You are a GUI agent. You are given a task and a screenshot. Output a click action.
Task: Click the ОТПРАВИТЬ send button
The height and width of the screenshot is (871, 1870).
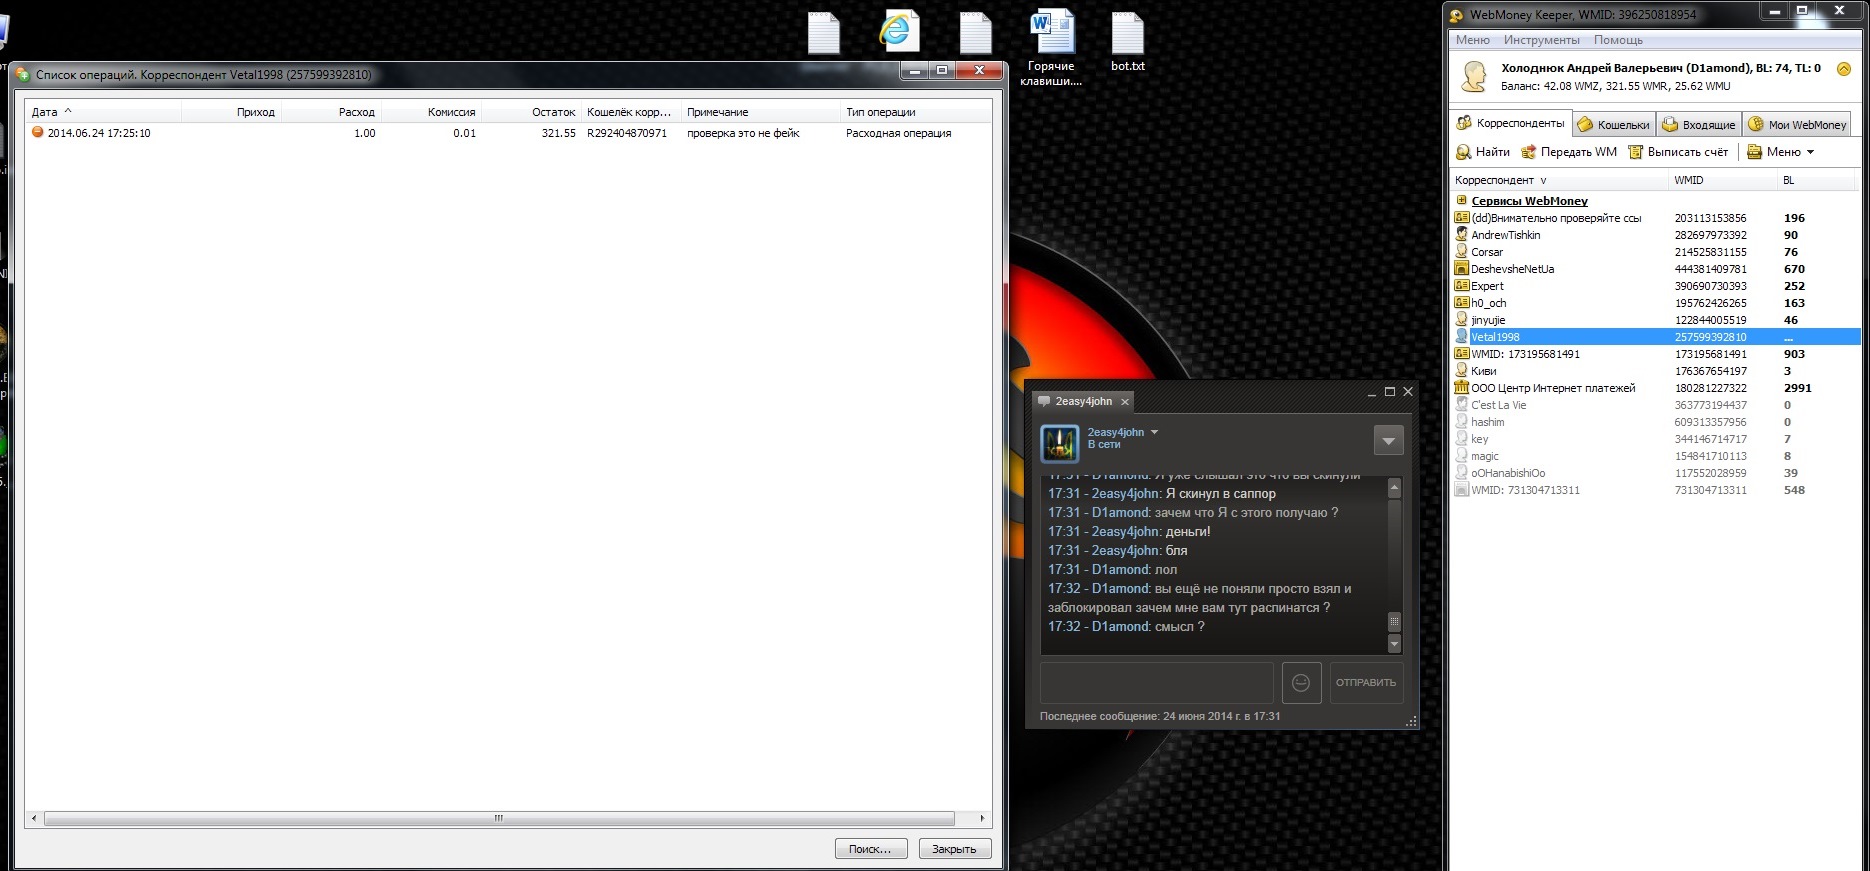(1366, 682)
